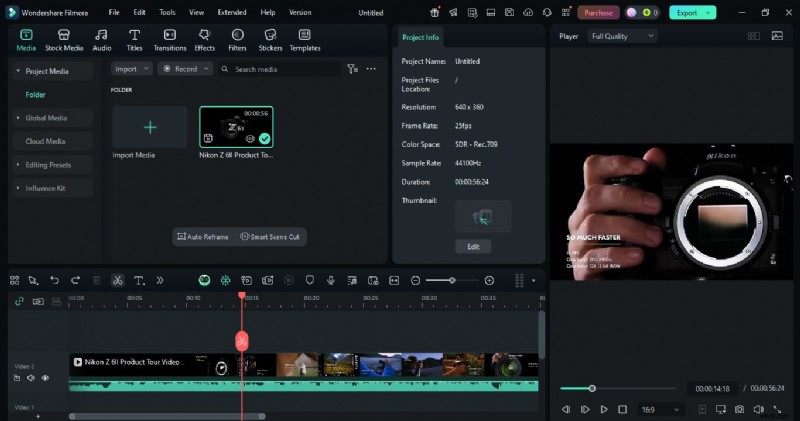
Task: Toggle the timeline link icon
Action: point(19,301)
